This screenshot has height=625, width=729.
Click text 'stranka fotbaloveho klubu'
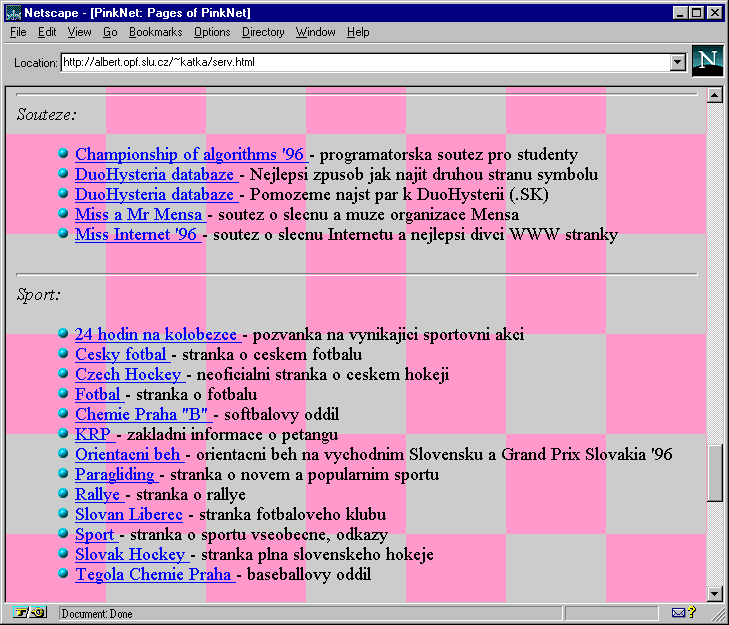tap(292, 514)
